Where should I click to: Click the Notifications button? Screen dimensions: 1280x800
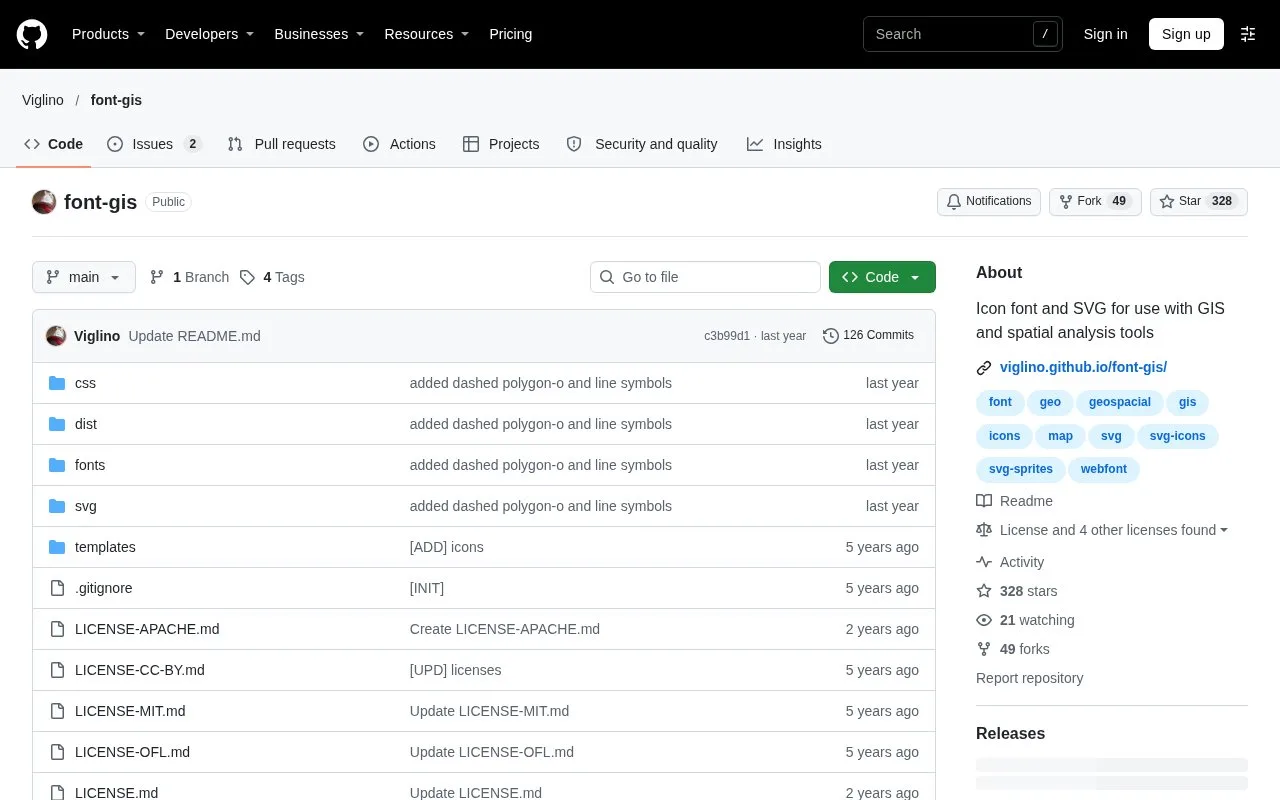[x=989, y=202]
